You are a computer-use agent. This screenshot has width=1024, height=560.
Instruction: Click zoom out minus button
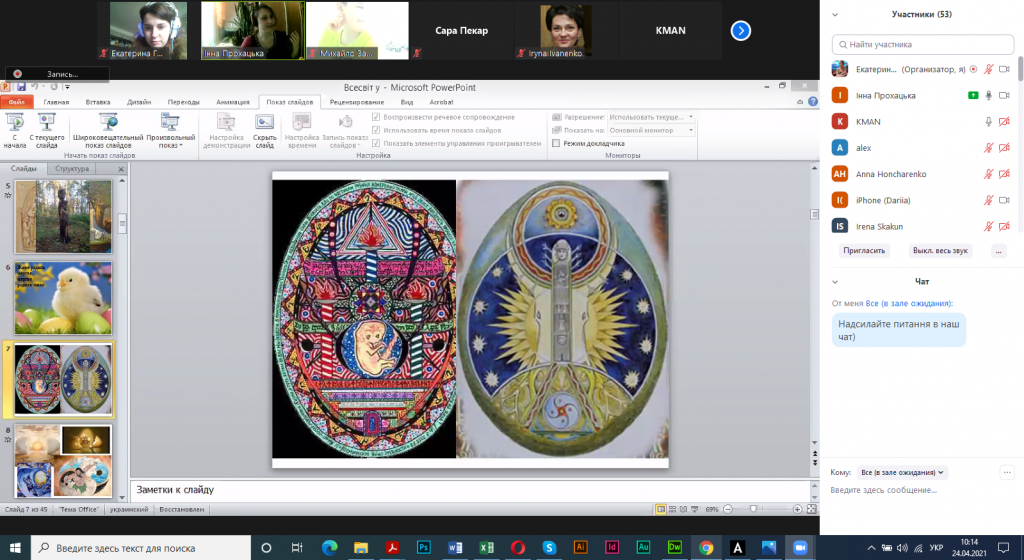(x=728, y=509)
